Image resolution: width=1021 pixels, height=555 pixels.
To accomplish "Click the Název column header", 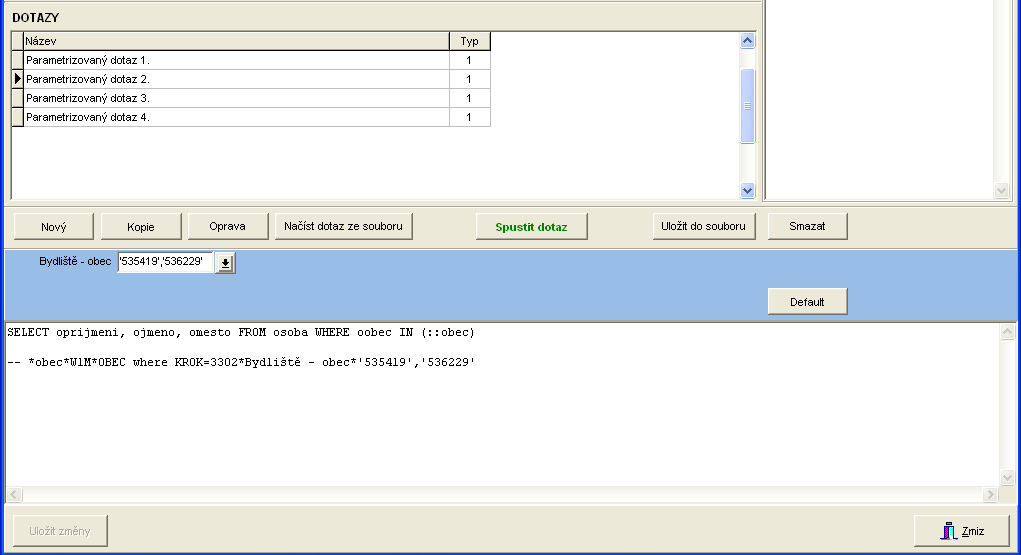I will [x=236, y=41].
